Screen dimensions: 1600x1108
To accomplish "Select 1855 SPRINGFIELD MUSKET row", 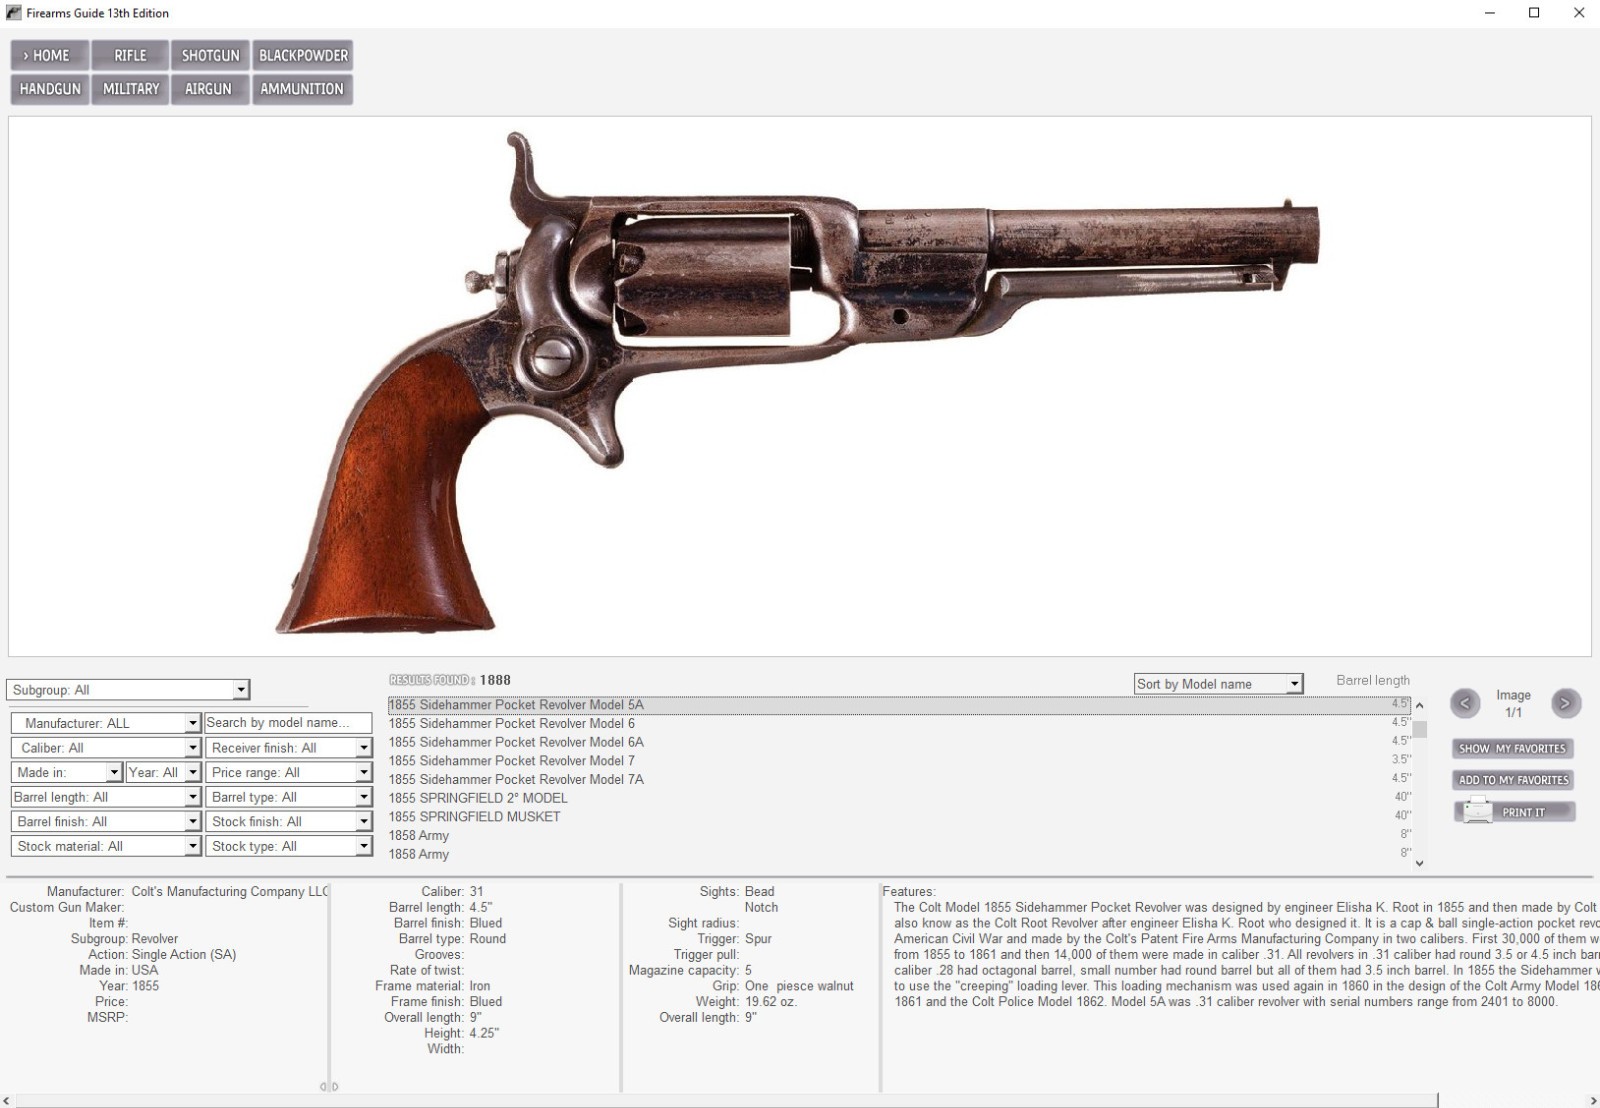I will pyautogui.click(x=899, y=817).
